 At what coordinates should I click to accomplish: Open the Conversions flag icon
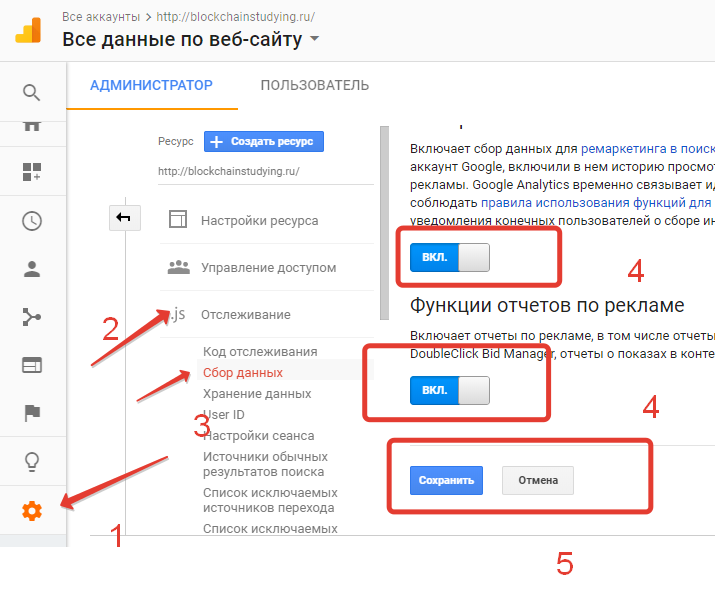32,413
